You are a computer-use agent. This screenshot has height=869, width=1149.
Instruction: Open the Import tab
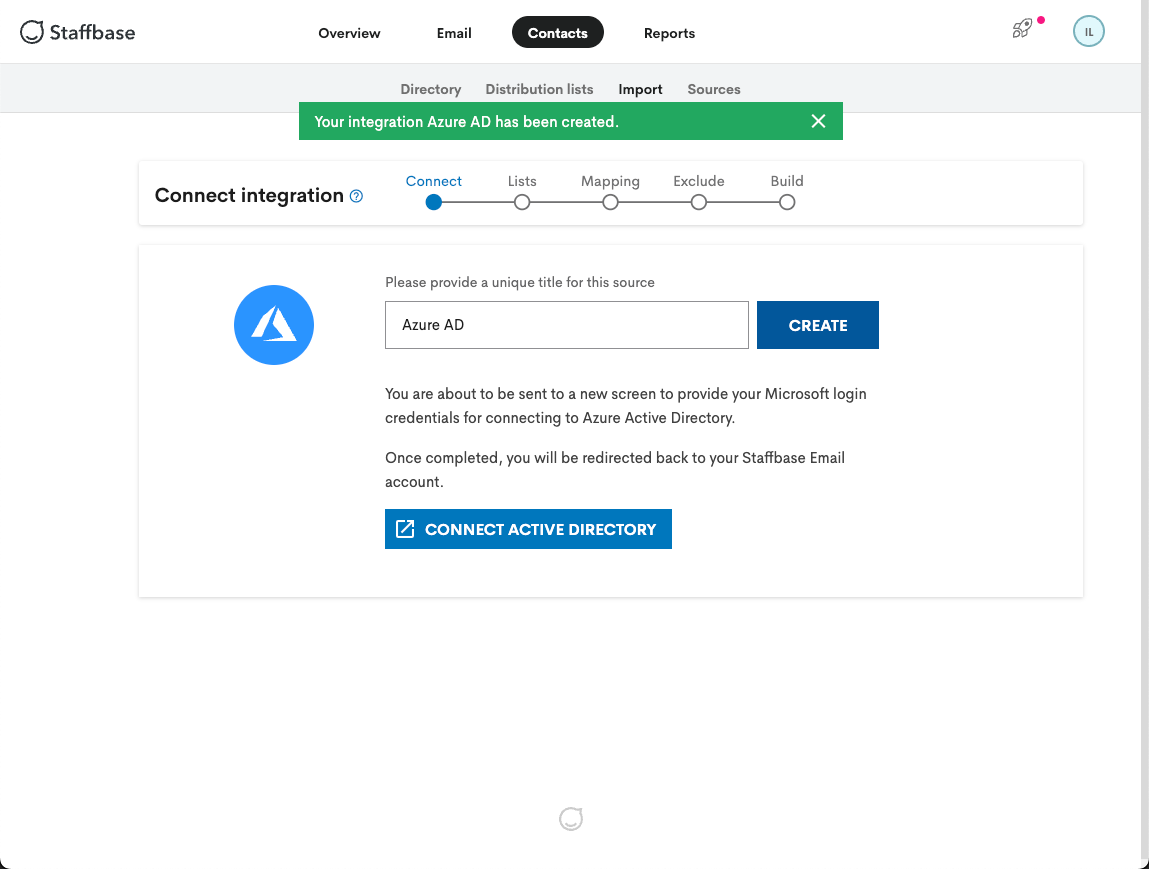pyautogui.click(x=640, y=89)
